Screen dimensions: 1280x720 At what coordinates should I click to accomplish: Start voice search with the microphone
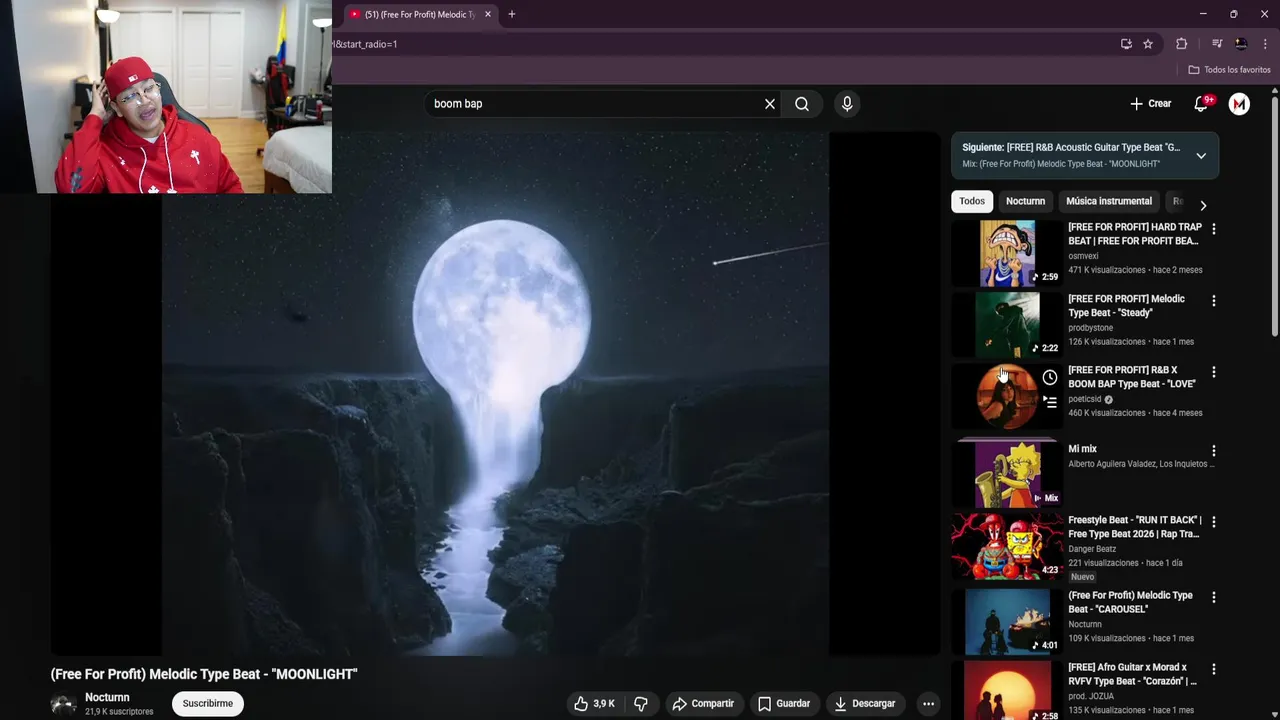[847, 104]
